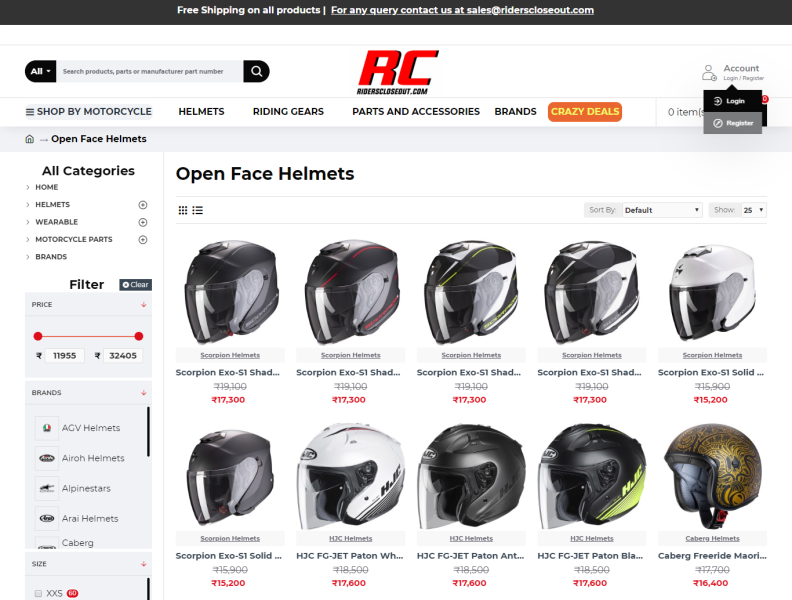Click the Arai Helmets brand logo
The image size is (792, 600).
point(47,519)
